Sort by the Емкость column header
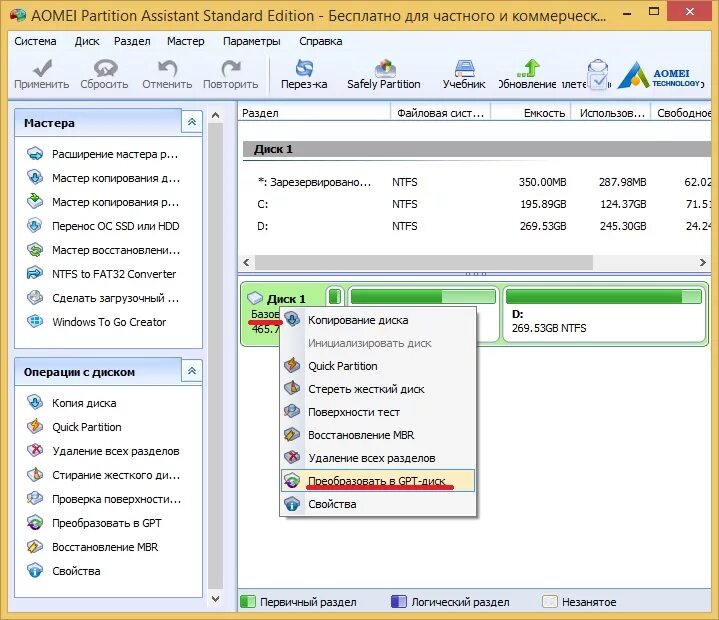719x620 pixels. [531, 113]
